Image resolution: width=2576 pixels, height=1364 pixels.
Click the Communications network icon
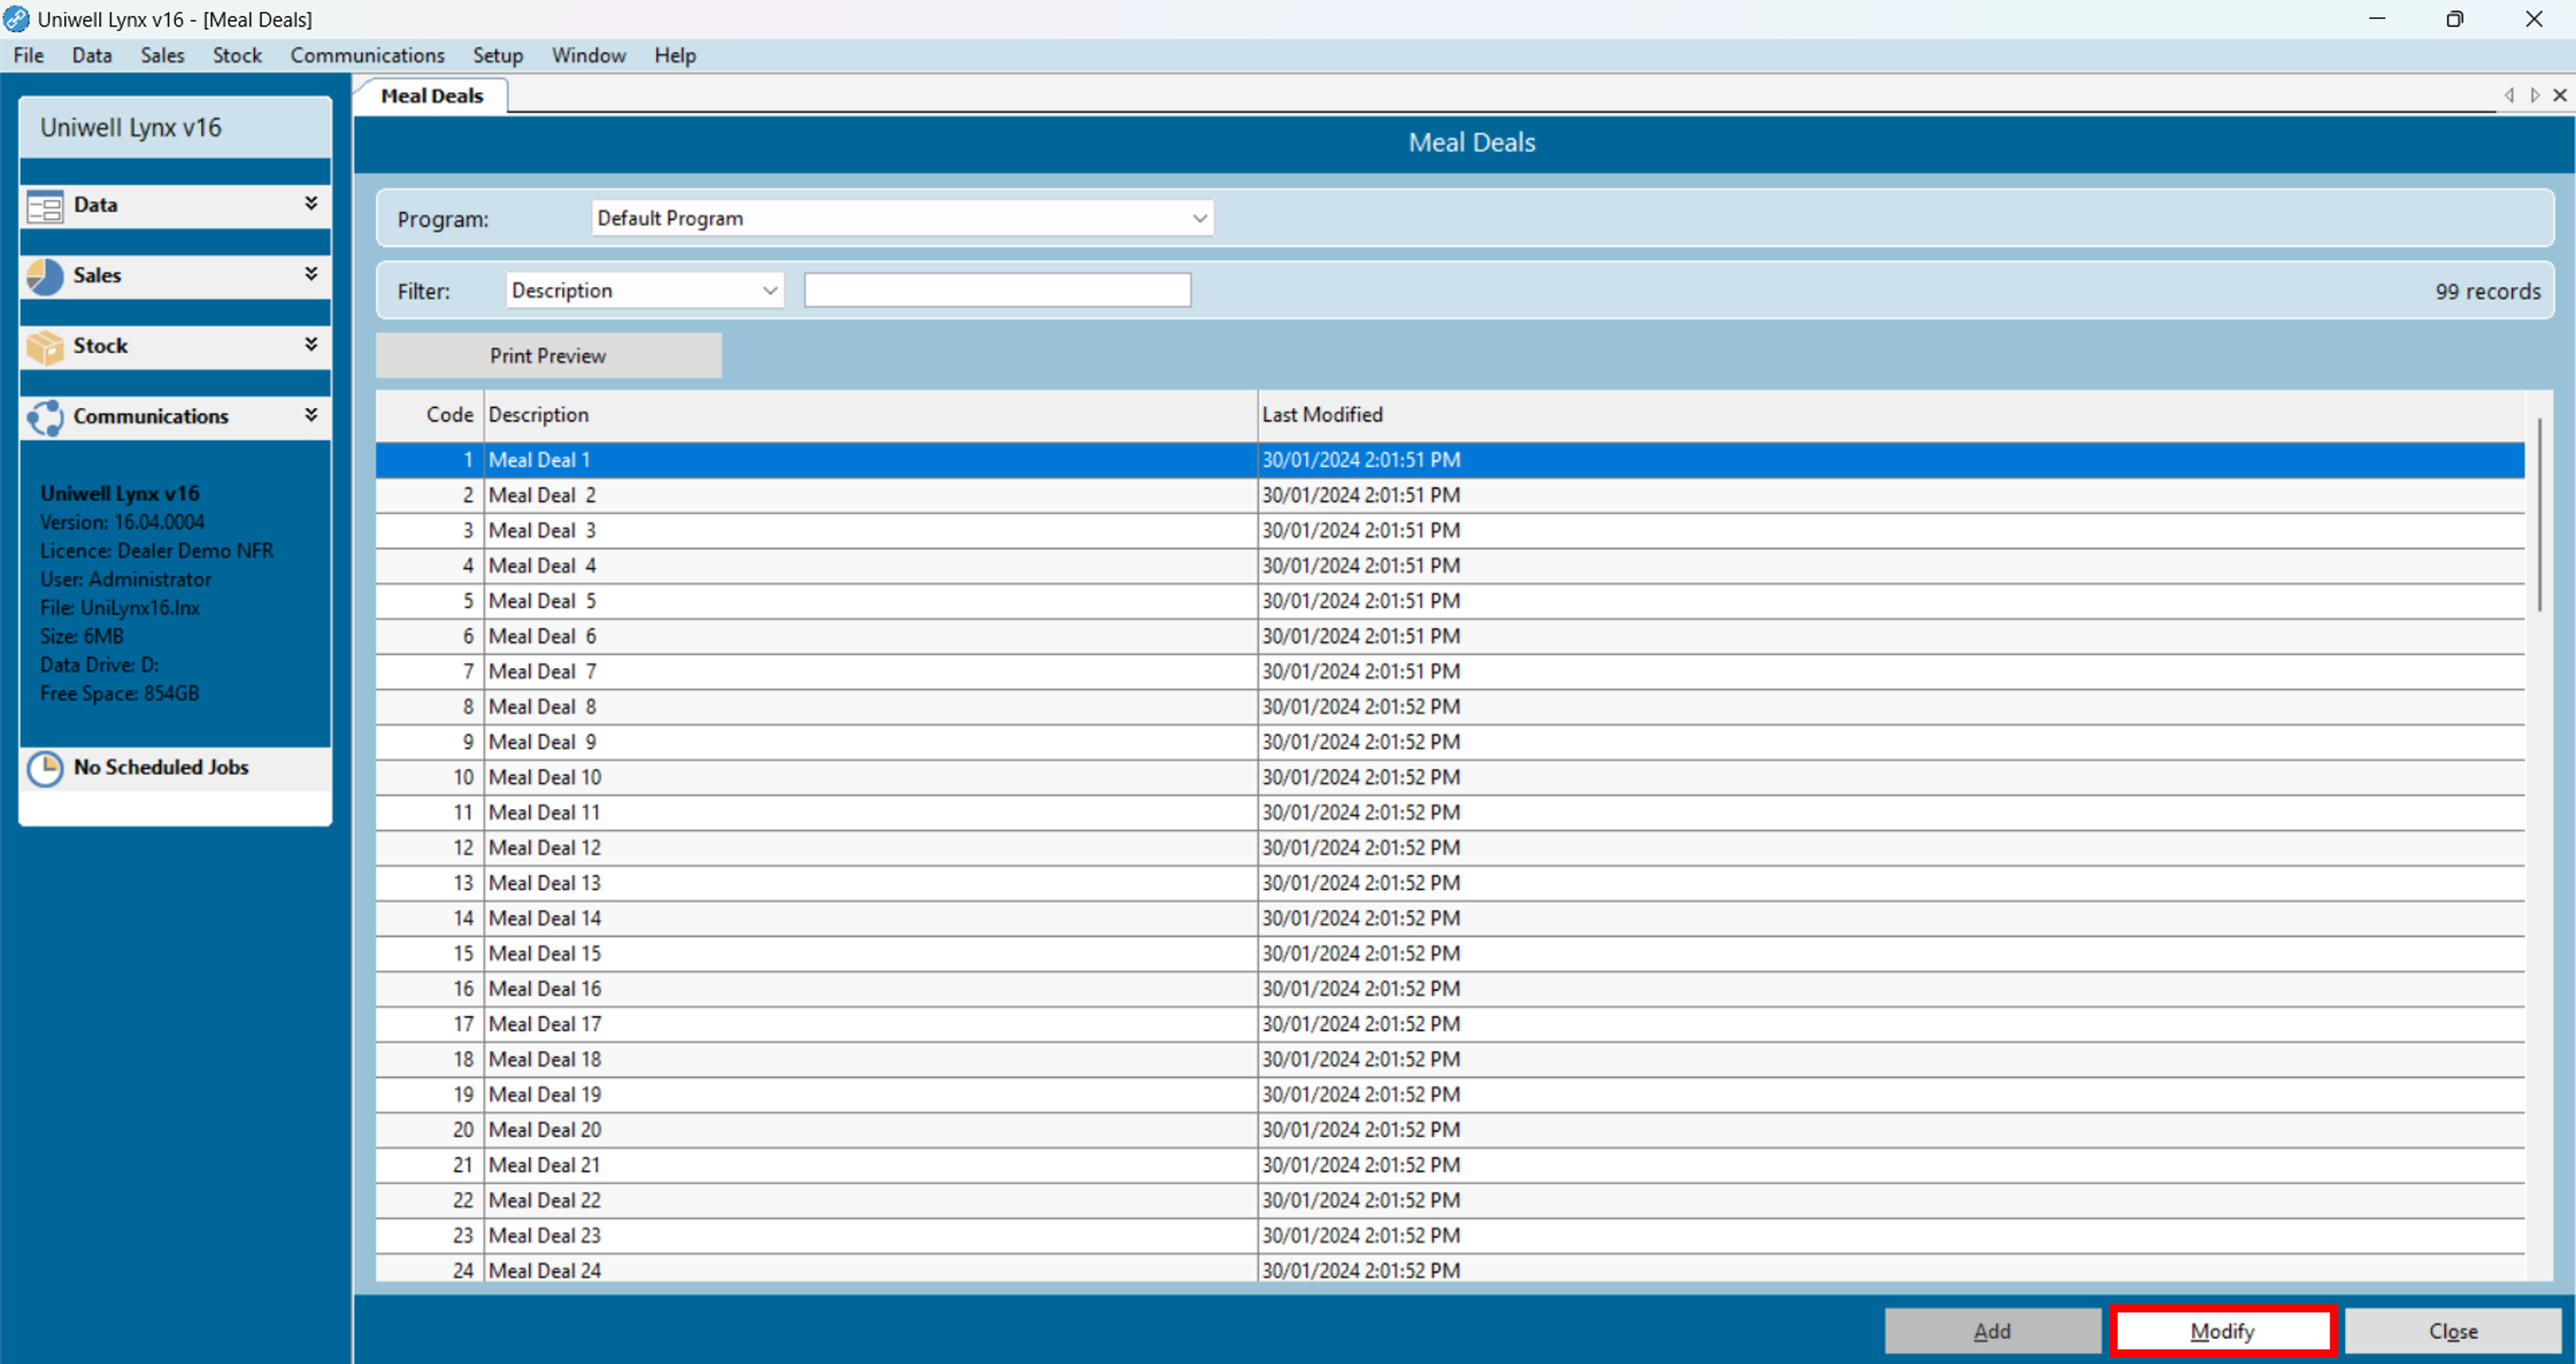point(45,417)
